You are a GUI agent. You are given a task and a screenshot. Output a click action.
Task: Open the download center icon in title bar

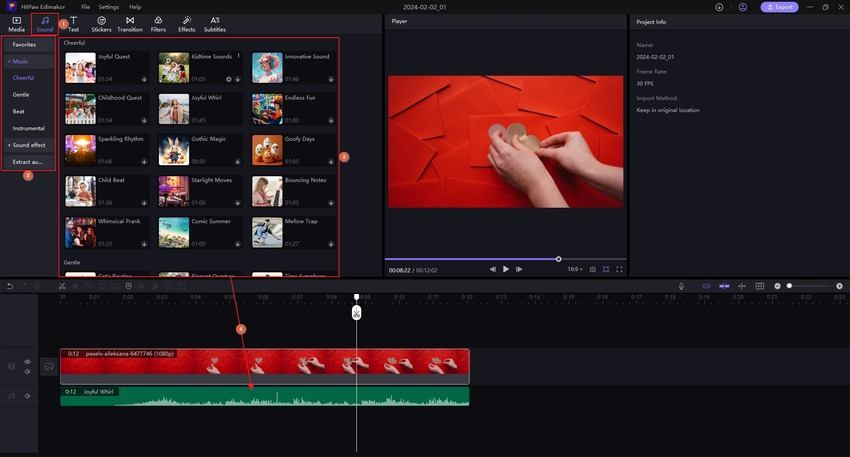719,7
